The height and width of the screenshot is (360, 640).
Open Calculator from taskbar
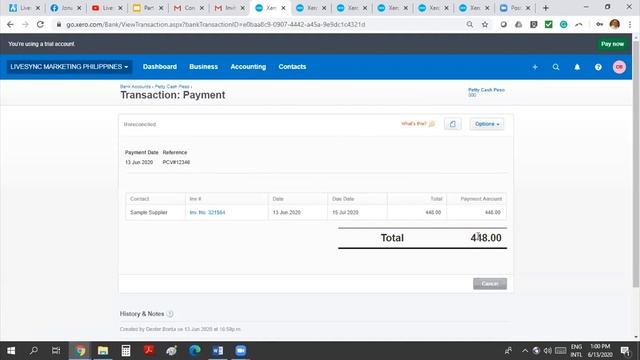tap(126, 351)
